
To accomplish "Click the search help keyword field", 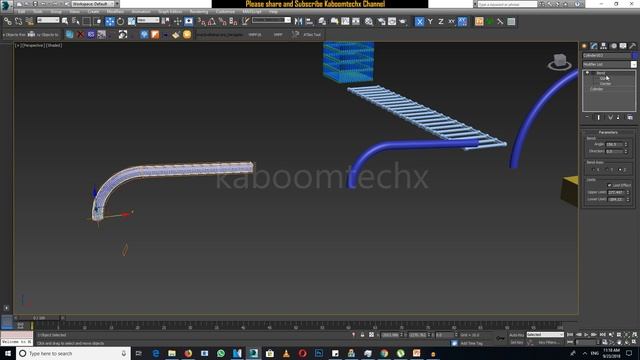I will tap(507, 4).
